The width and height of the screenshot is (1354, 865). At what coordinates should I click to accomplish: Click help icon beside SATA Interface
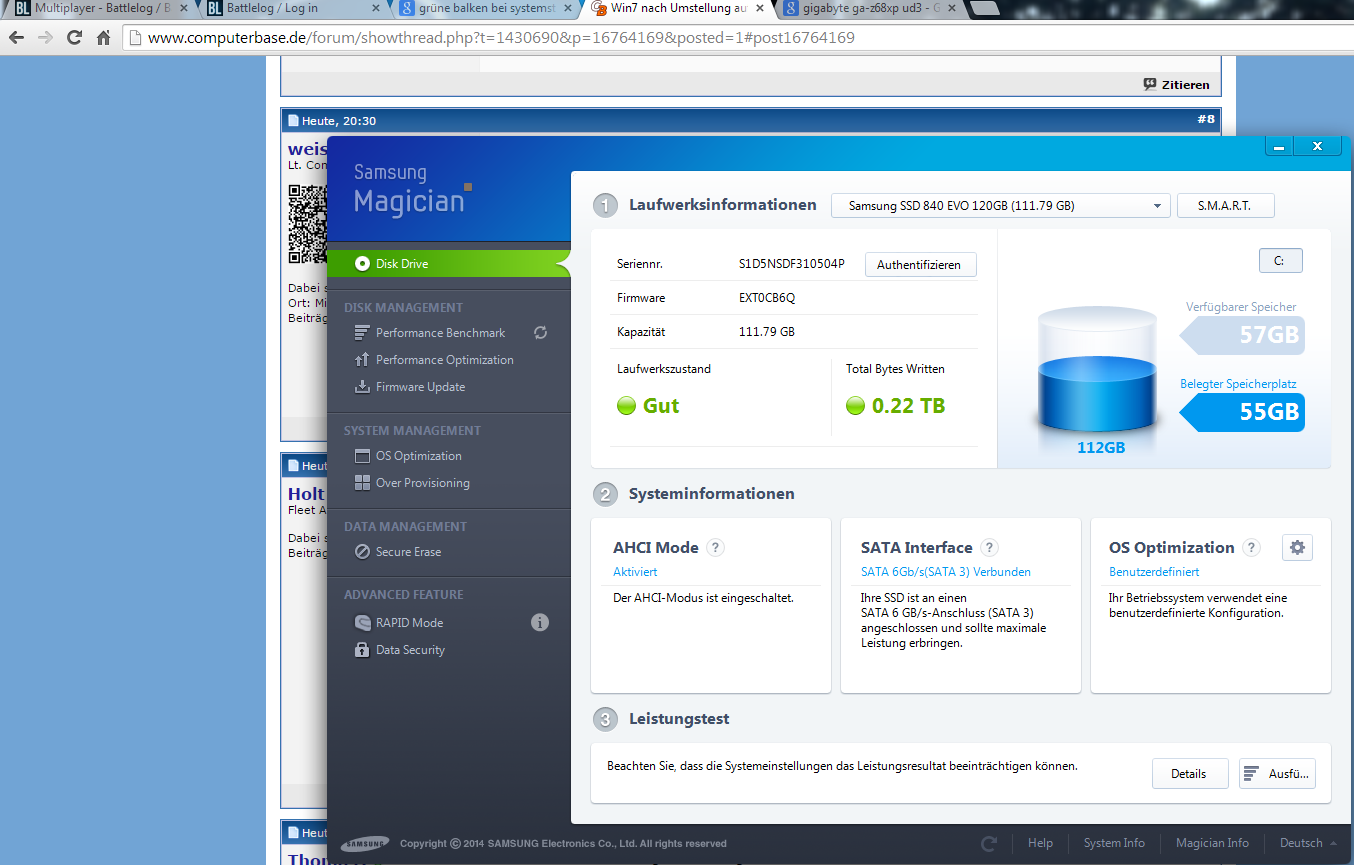coord(989,548)
